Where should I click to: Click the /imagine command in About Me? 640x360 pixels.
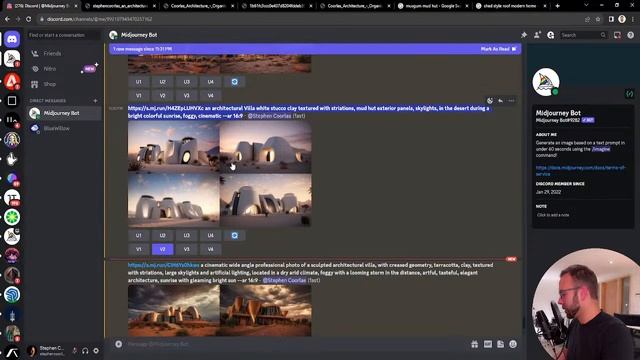click(601, 149)
